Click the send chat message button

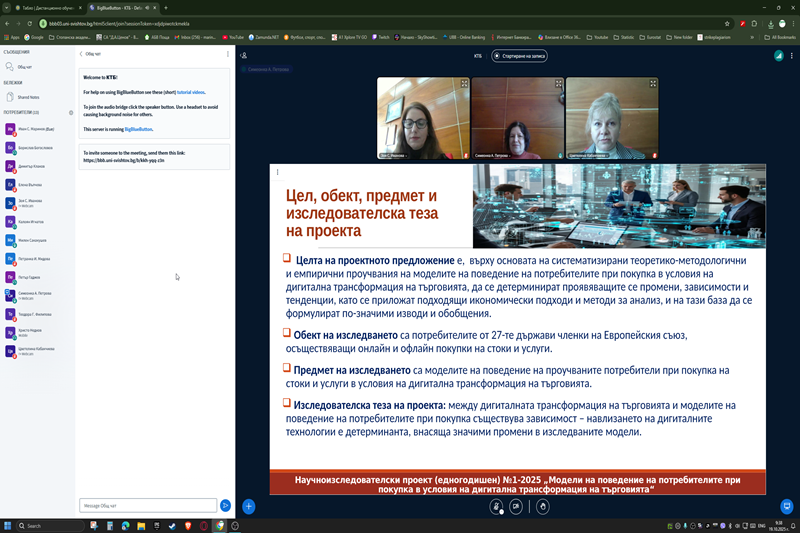click(226, 506)
